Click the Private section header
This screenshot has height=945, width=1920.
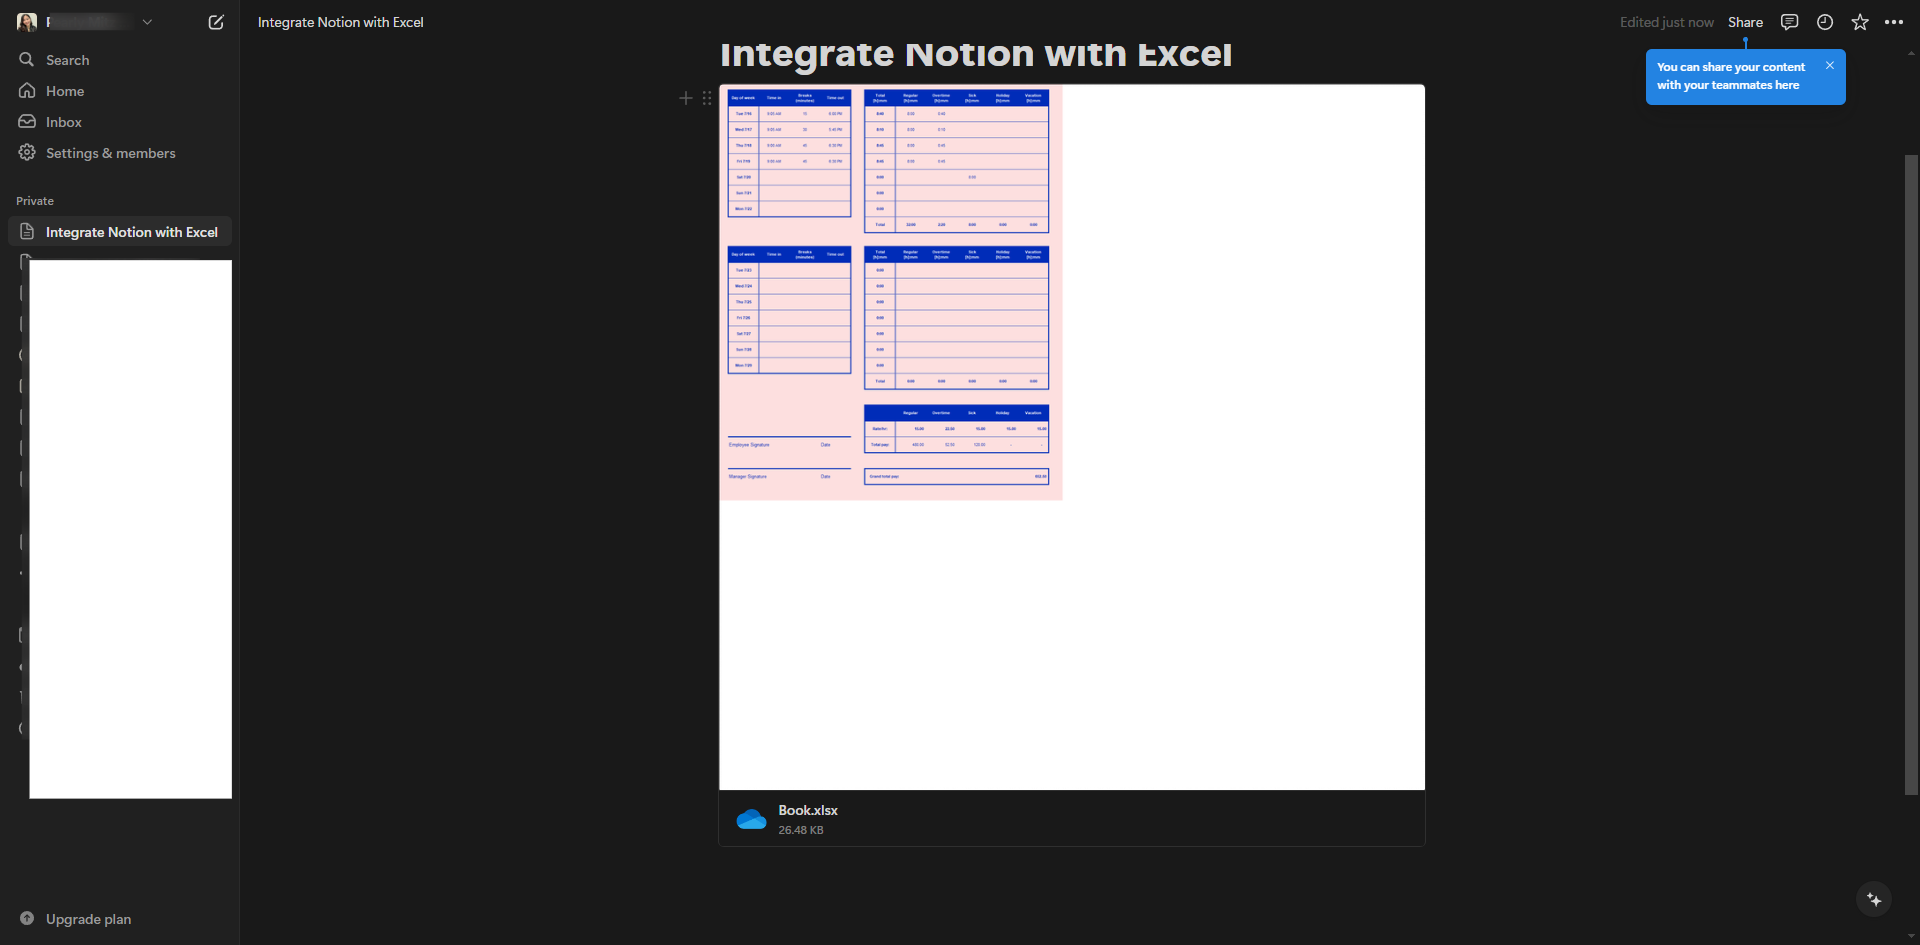click(35, 201)
